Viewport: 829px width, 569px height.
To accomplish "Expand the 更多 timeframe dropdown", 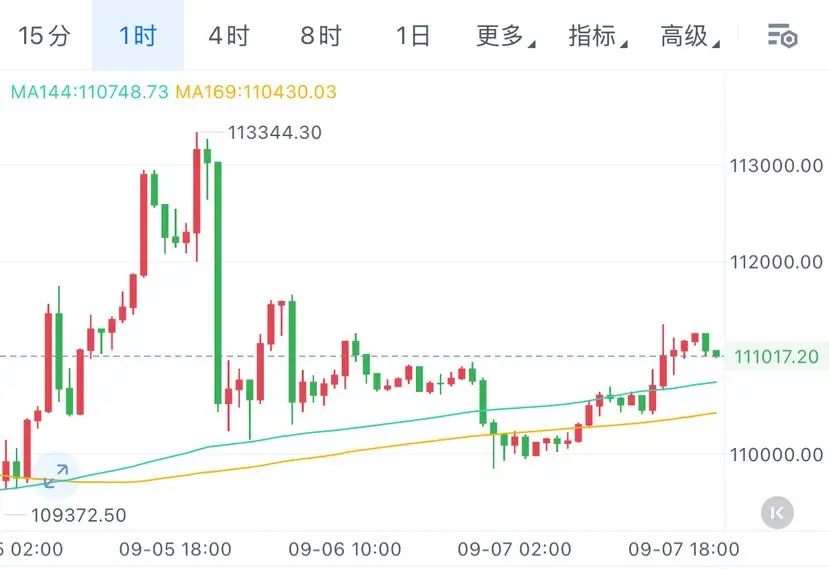I will point(505,35).
